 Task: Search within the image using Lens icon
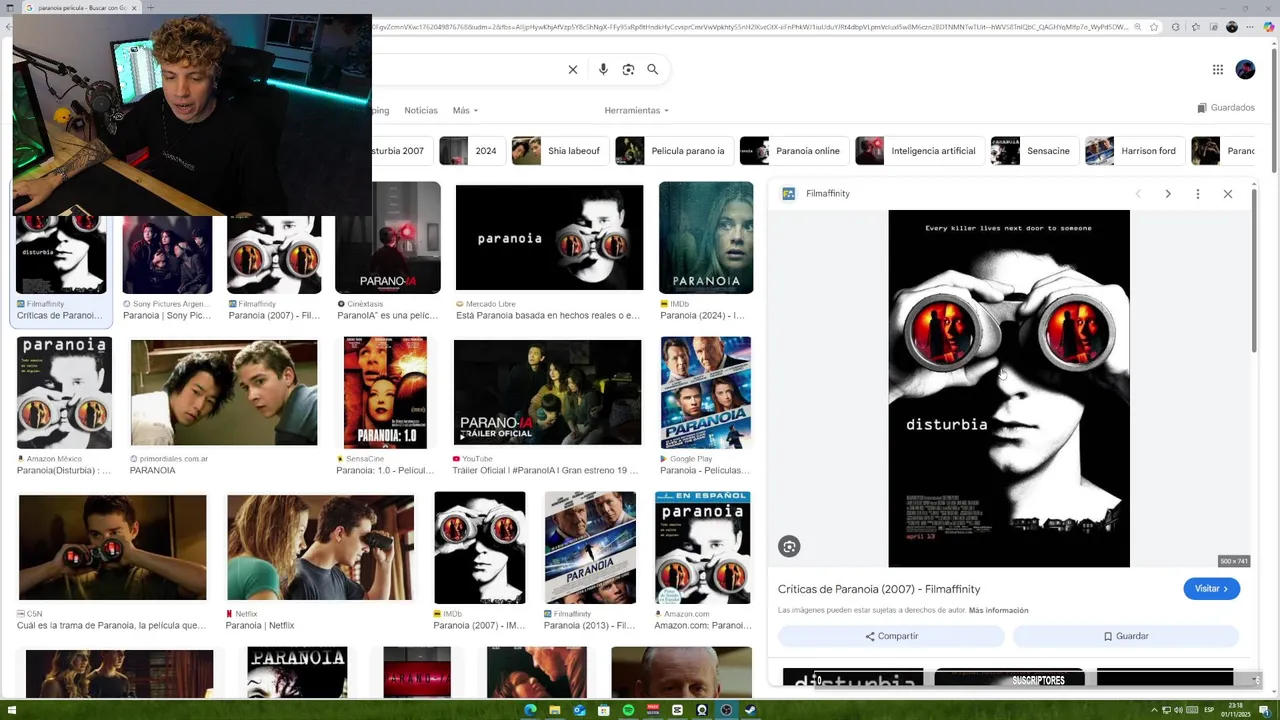(790, 546)
